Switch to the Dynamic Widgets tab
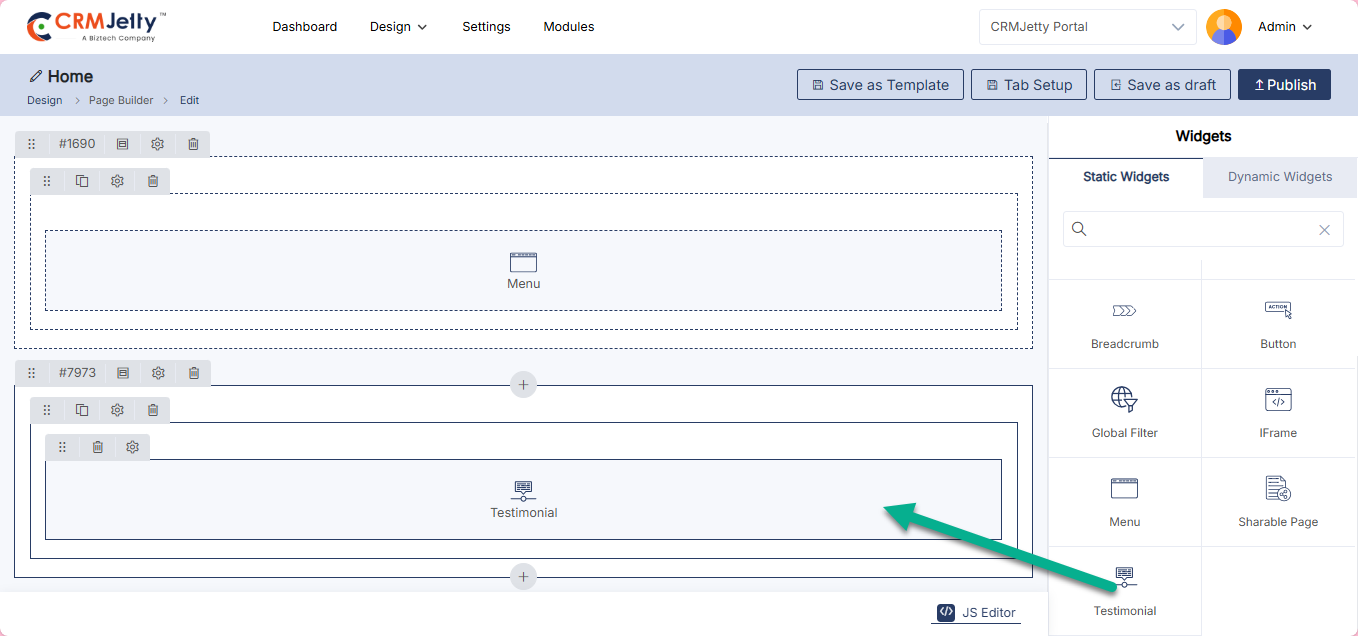 (1279, 177)
